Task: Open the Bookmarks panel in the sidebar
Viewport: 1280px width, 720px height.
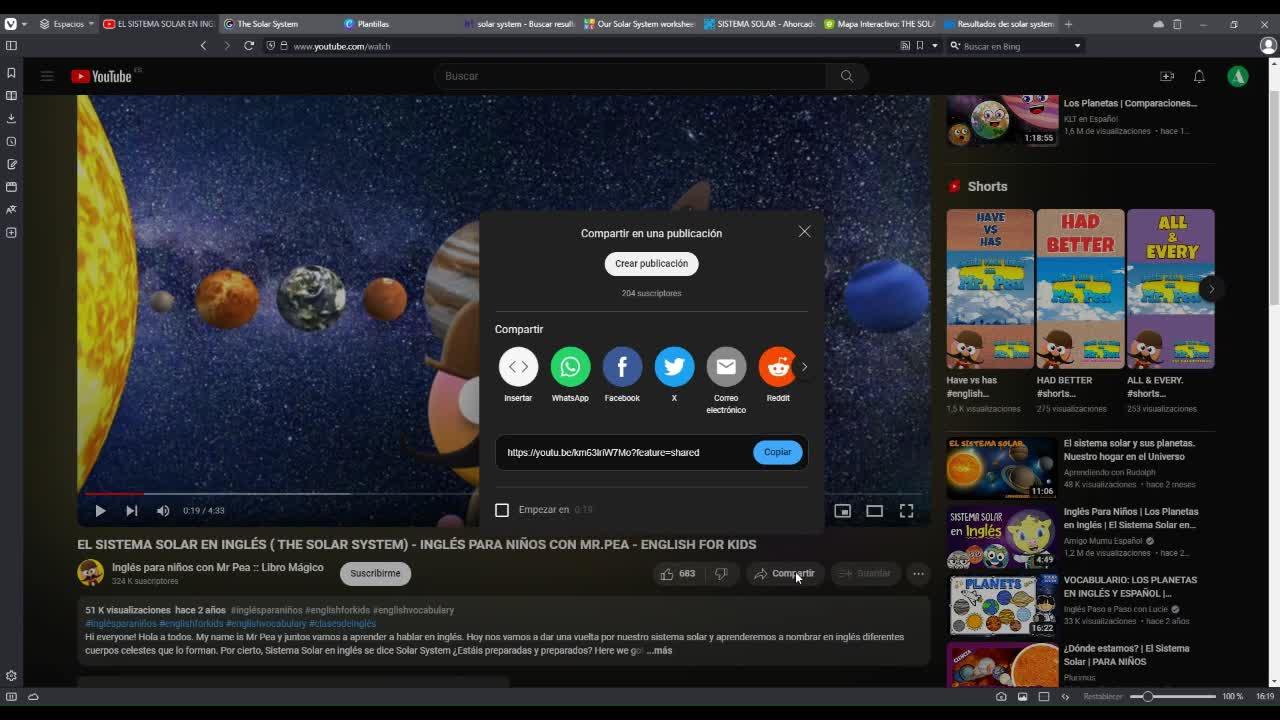Action: click(x=11, y=73)
